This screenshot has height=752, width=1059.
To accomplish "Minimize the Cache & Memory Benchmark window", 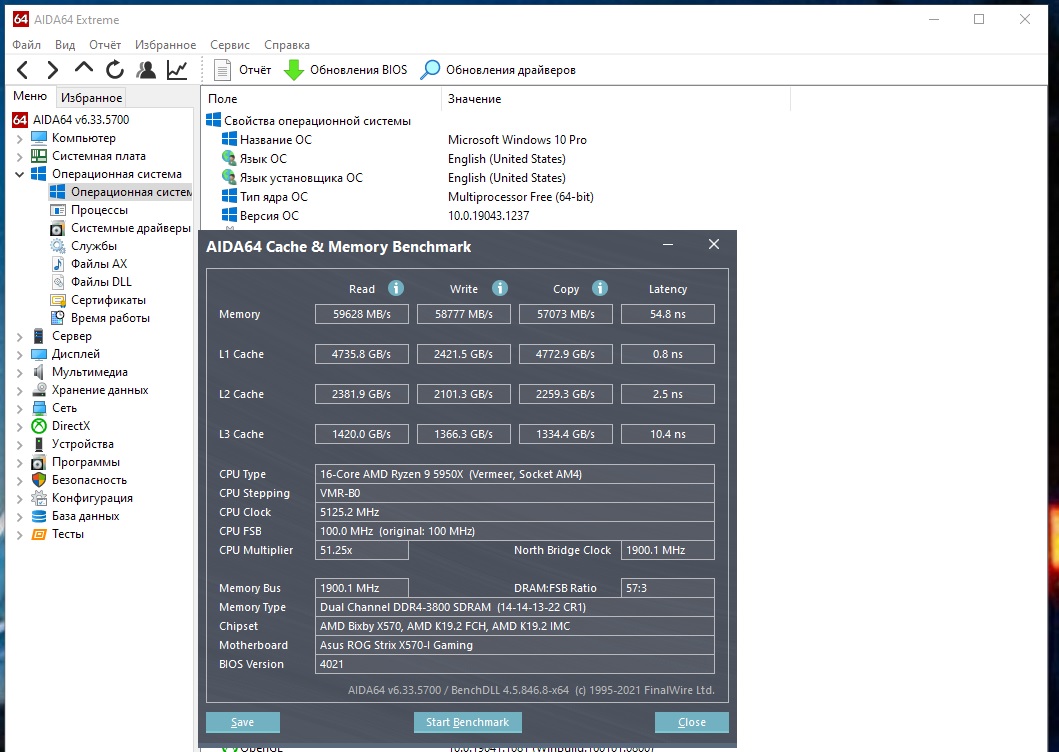I will (x=668, y=245).
